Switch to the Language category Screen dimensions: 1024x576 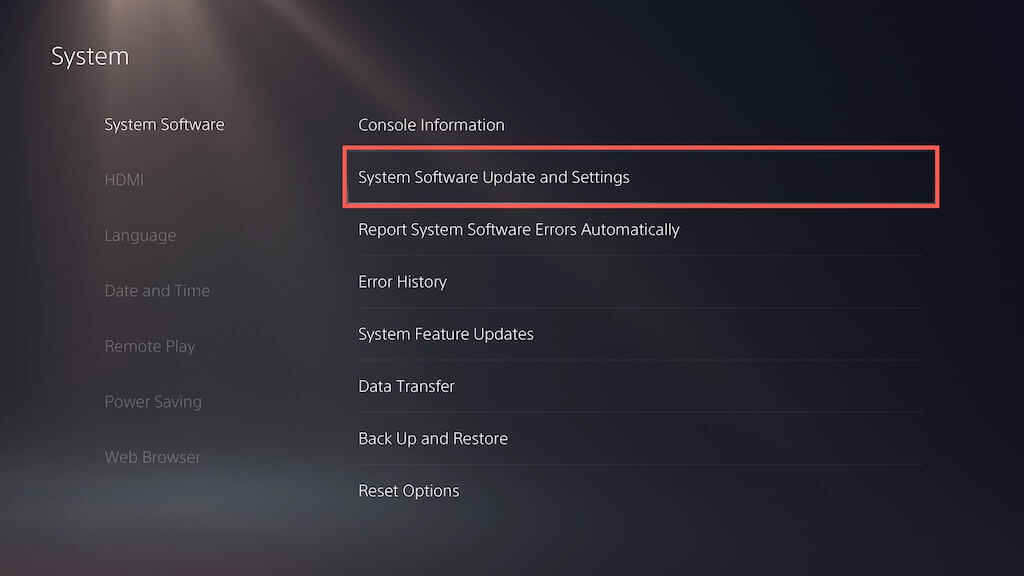point(140,236)
